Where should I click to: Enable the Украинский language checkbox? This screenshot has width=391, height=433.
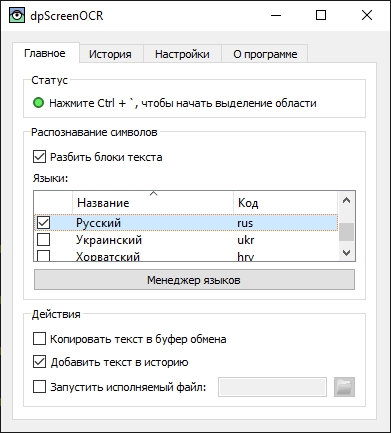pyautogui.click(x=44, y=240)
